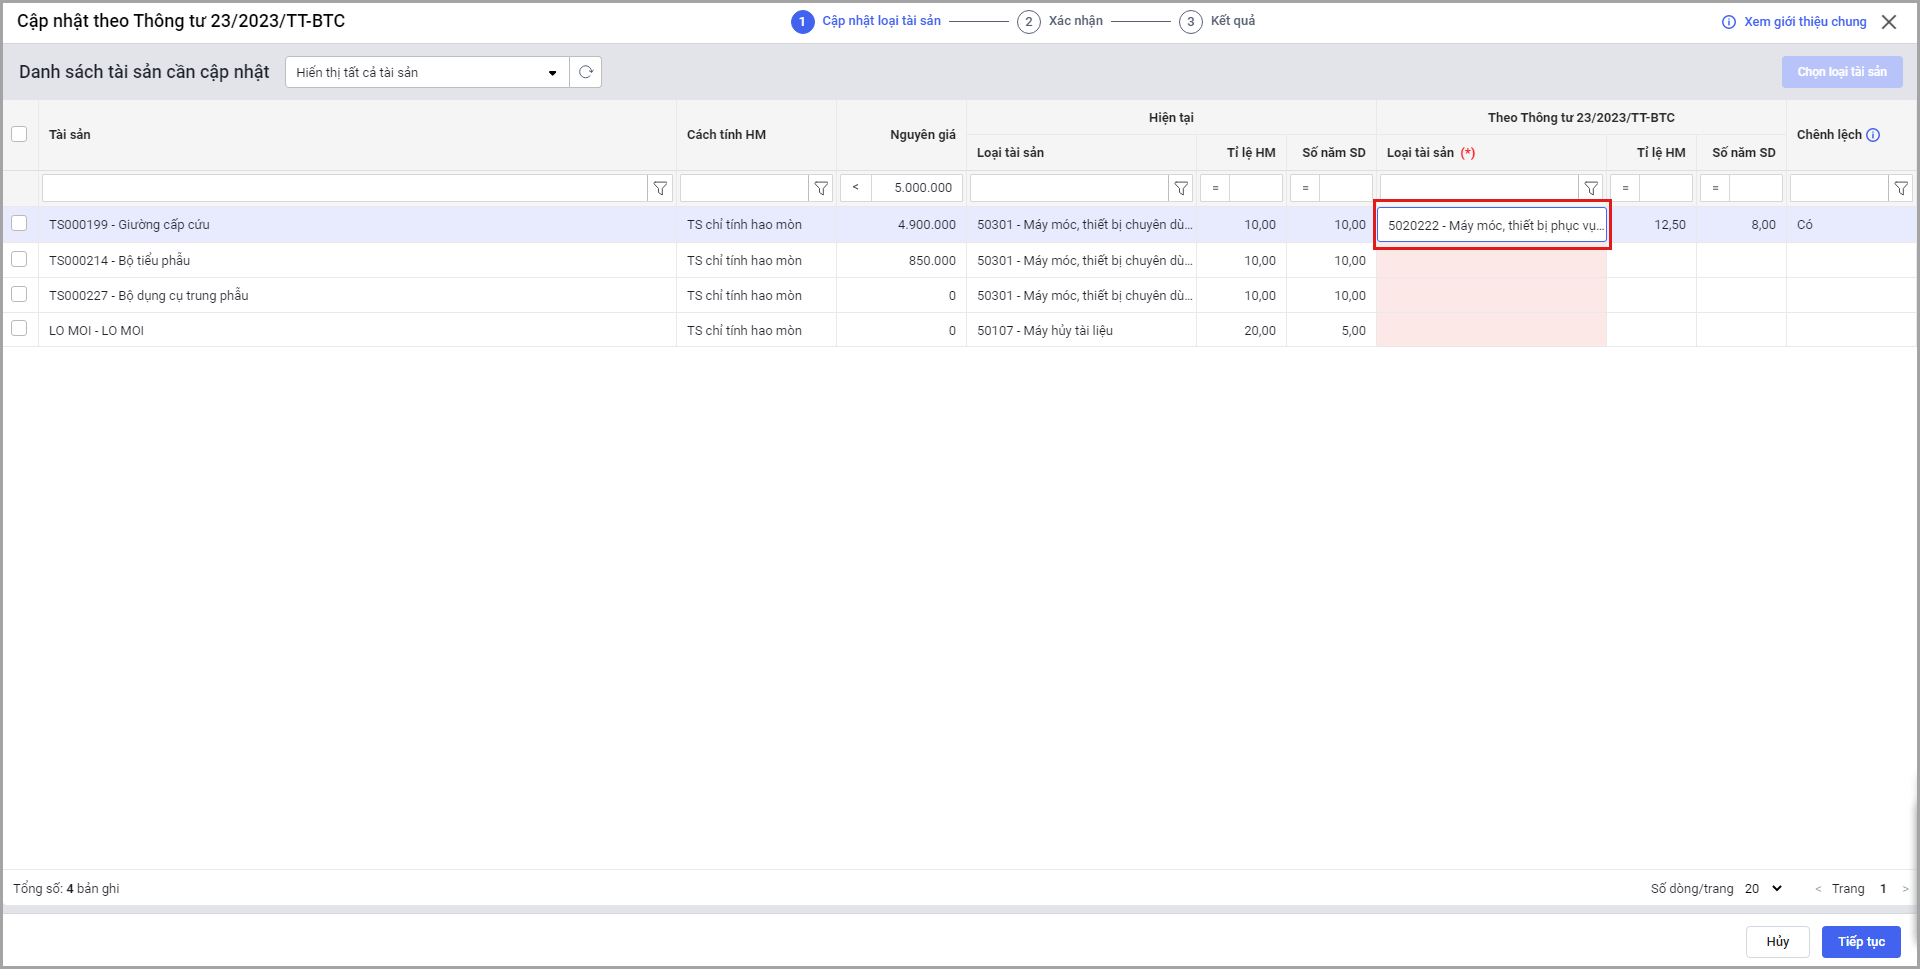
Task: Open the rows-per-page dropdown showing 20
Action: pos(1764,888)
